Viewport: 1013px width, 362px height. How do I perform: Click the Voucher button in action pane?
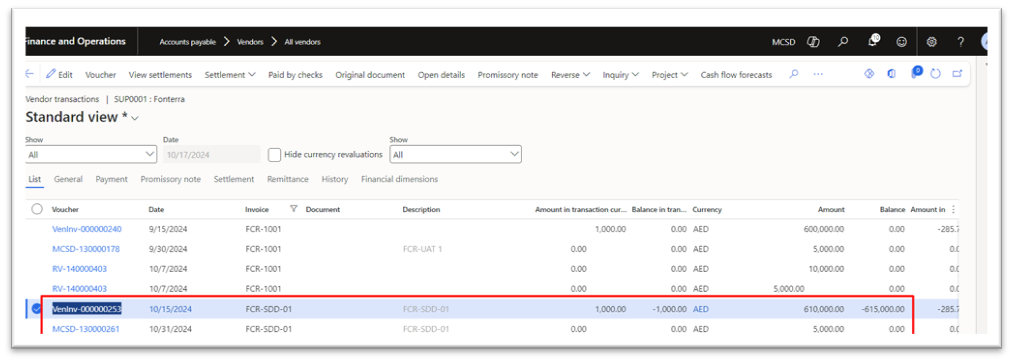[101, 75]
